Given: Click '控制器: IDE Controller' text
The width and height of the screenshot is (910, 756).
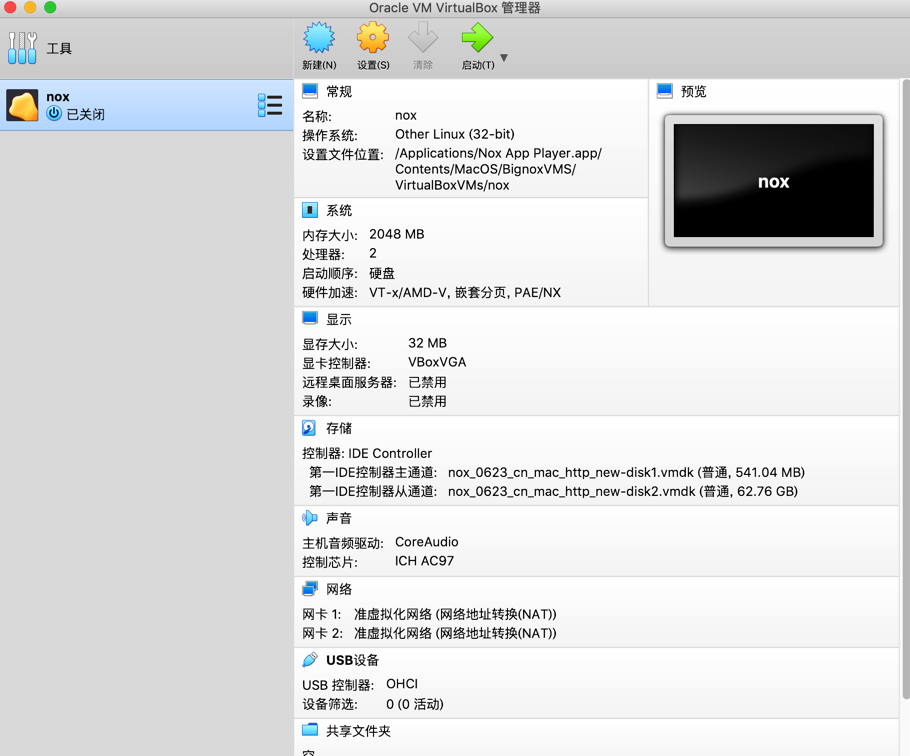Looking at the screenshot, I should (x=367, y=454).
